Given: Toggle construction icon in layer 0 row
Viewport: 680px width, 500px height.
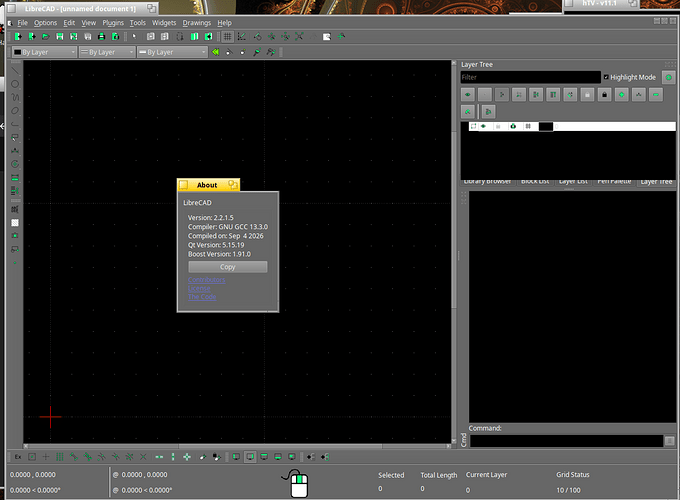Looking at the screenshot, I should pyautogui.click(x=528, y=126).
